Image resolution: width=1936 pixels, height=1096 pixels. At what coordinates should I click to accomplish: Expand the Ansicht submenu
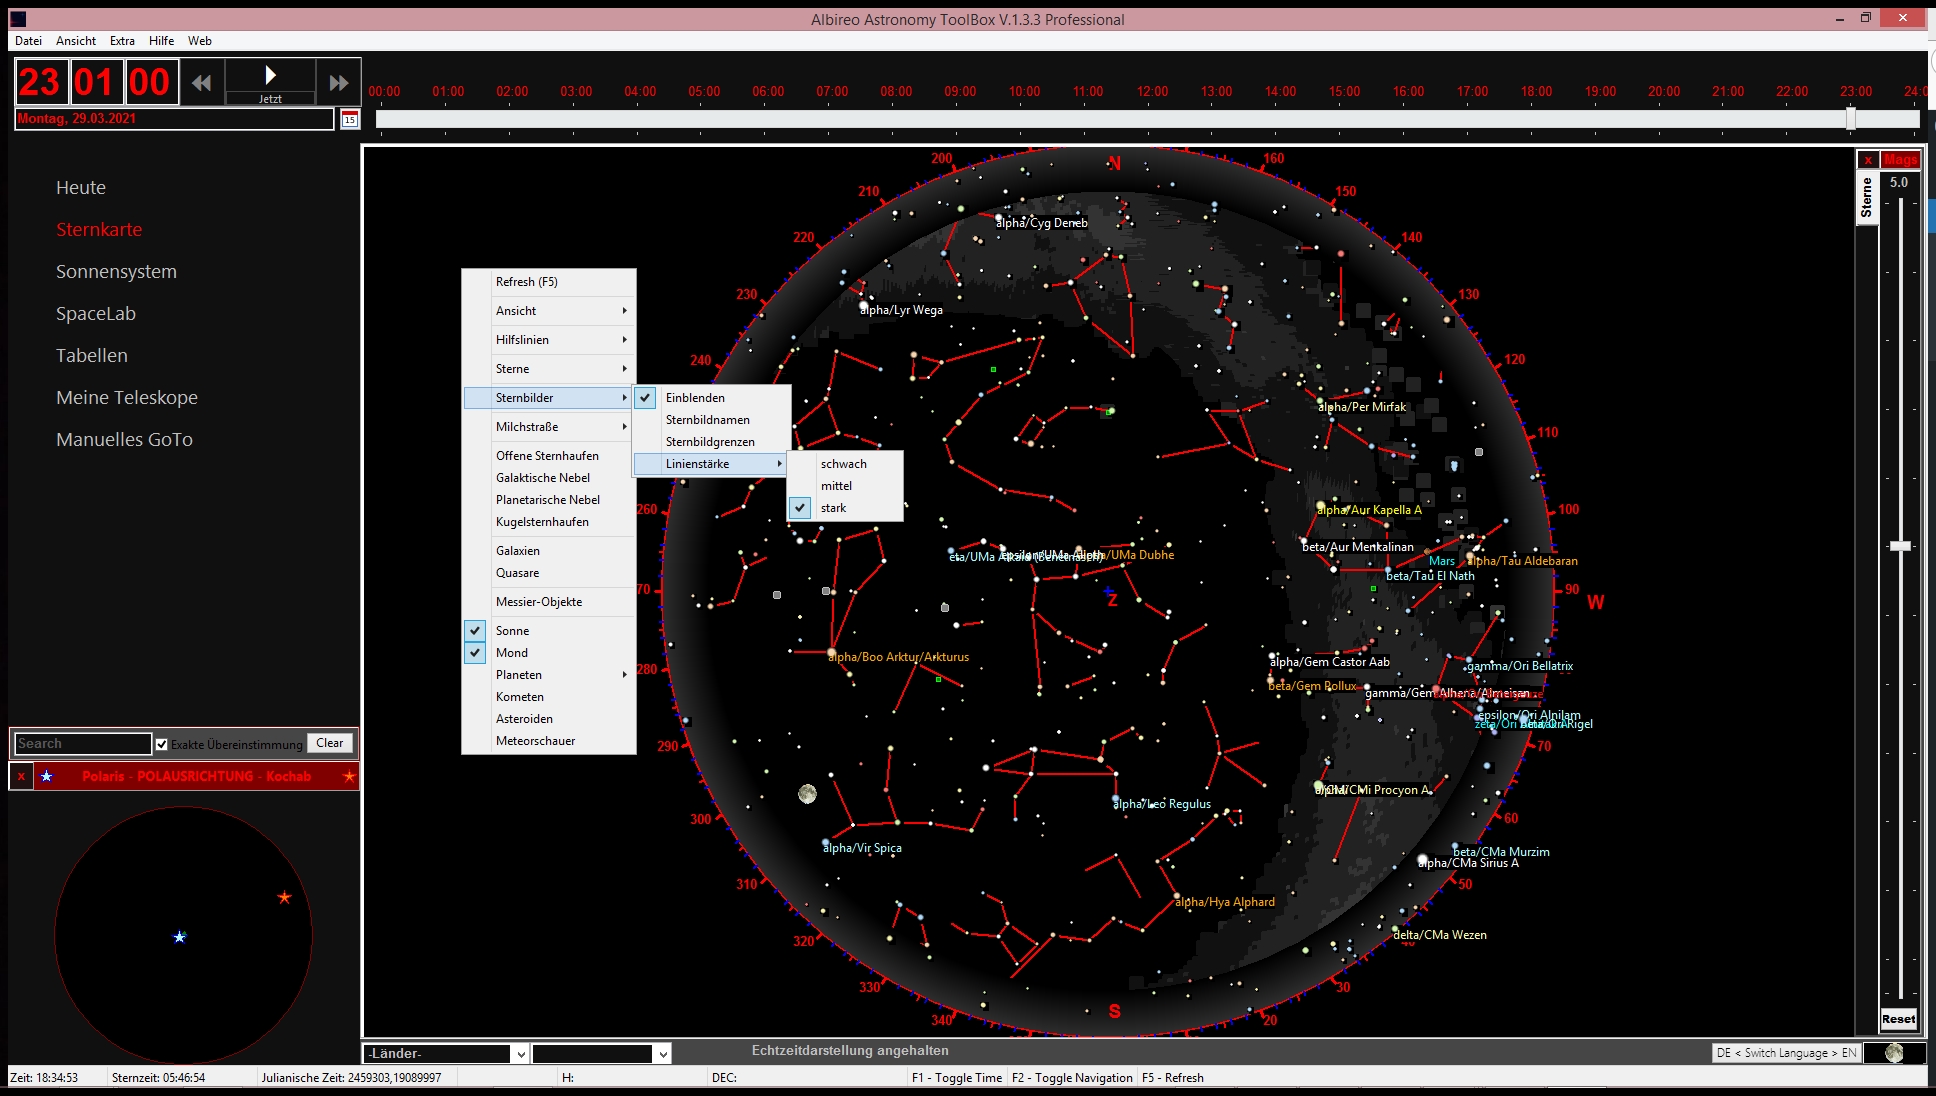click(548, 311)
